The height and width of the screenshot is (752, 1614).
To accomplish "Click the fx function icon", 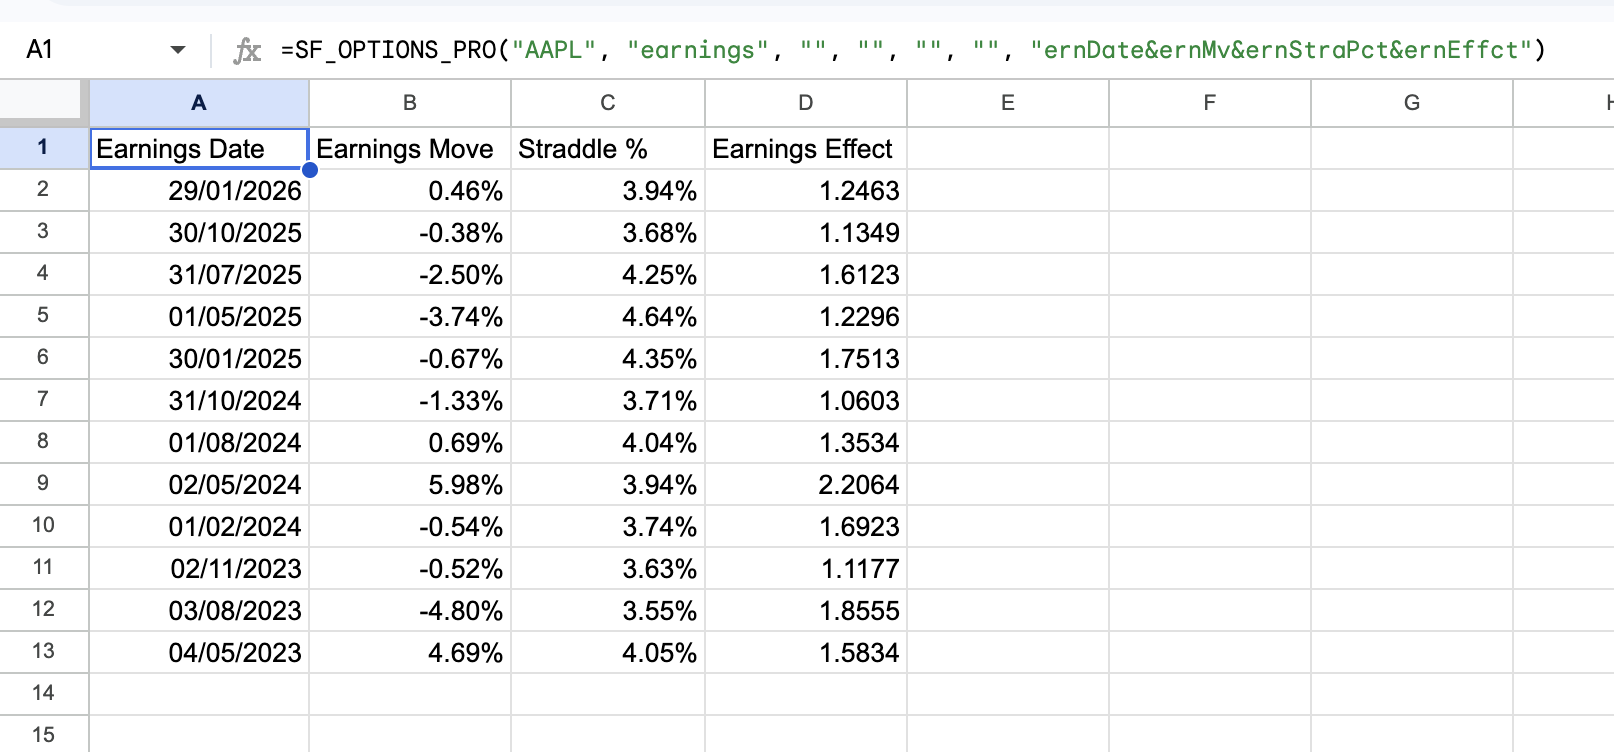I will (x=247, y=50).
